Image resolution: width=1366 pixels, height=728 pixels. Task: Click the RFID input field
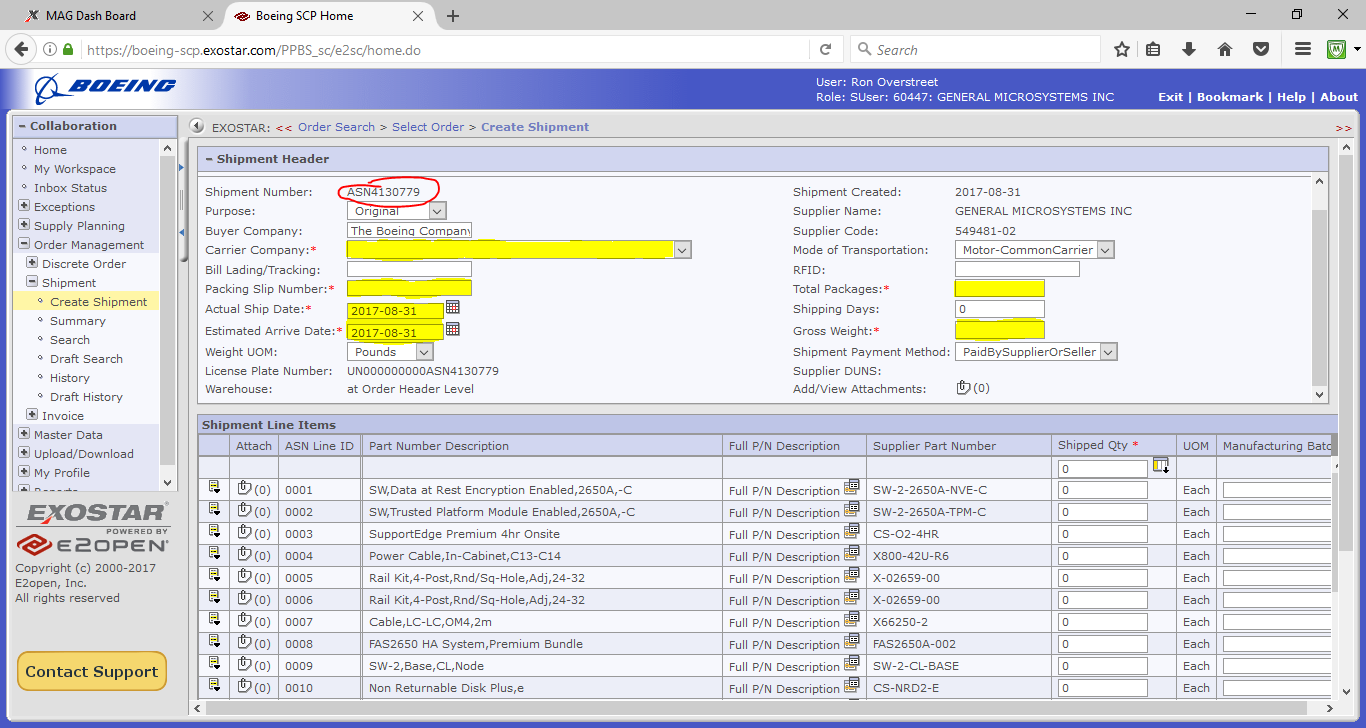click(1017, 269)
